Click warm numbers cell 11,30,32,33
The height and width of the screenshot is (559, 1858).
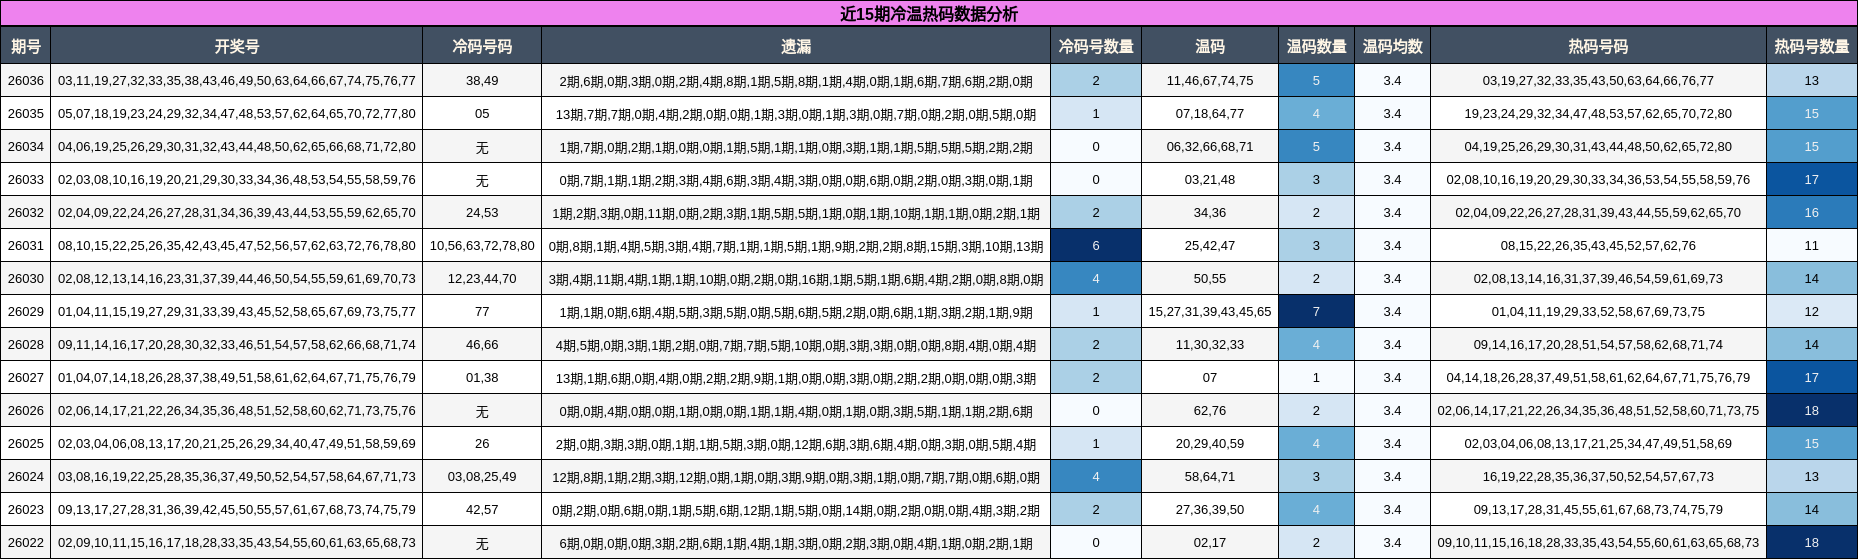click(1210, 345)
